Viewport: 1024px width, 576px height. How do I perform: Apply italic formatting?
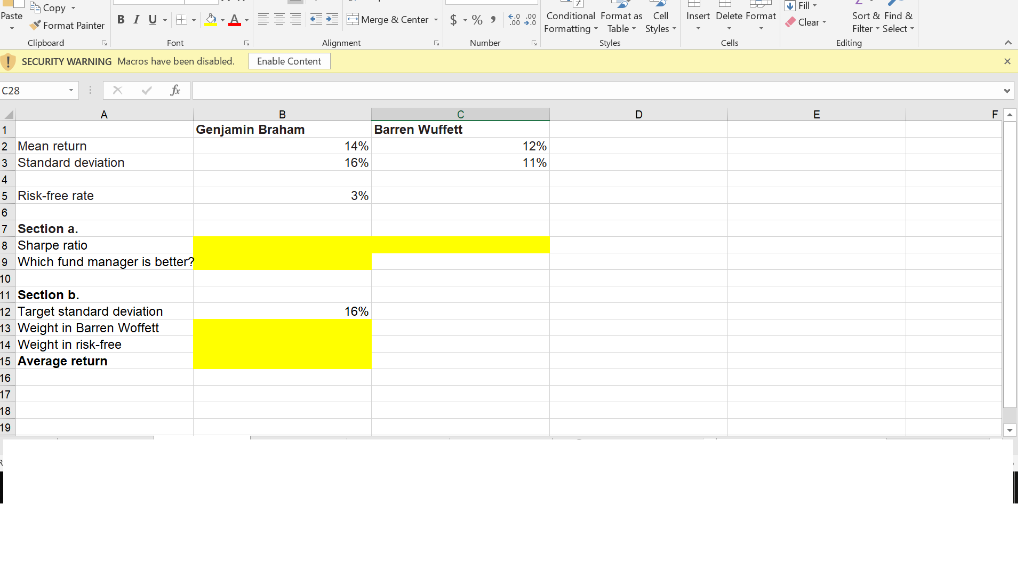pyautogui.click(x=136, y=19)
